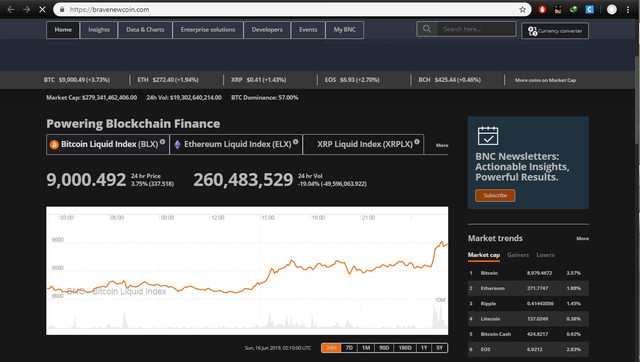Click the currency converter coins icon
This screenshot has height=362, width=640.
tap(532, 31)
